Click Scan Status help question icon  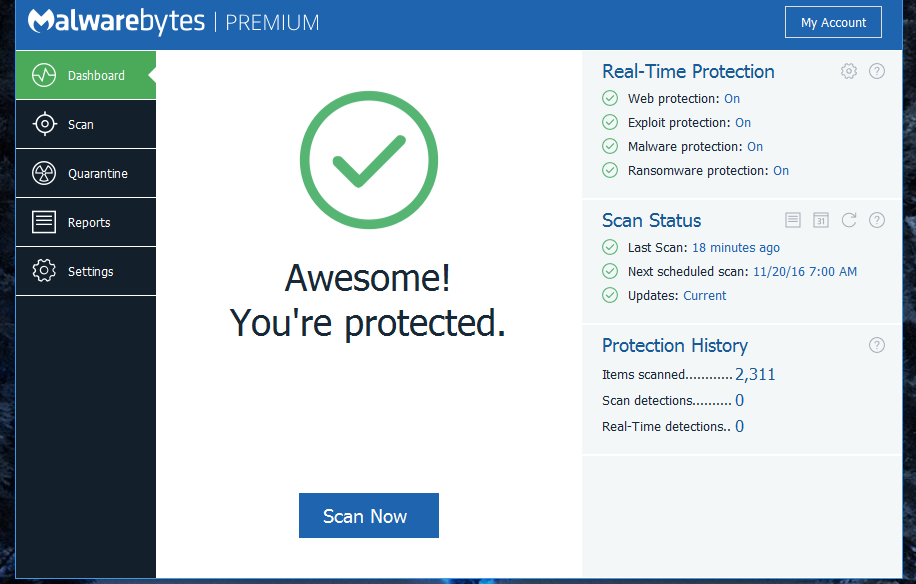coord(877,220)
